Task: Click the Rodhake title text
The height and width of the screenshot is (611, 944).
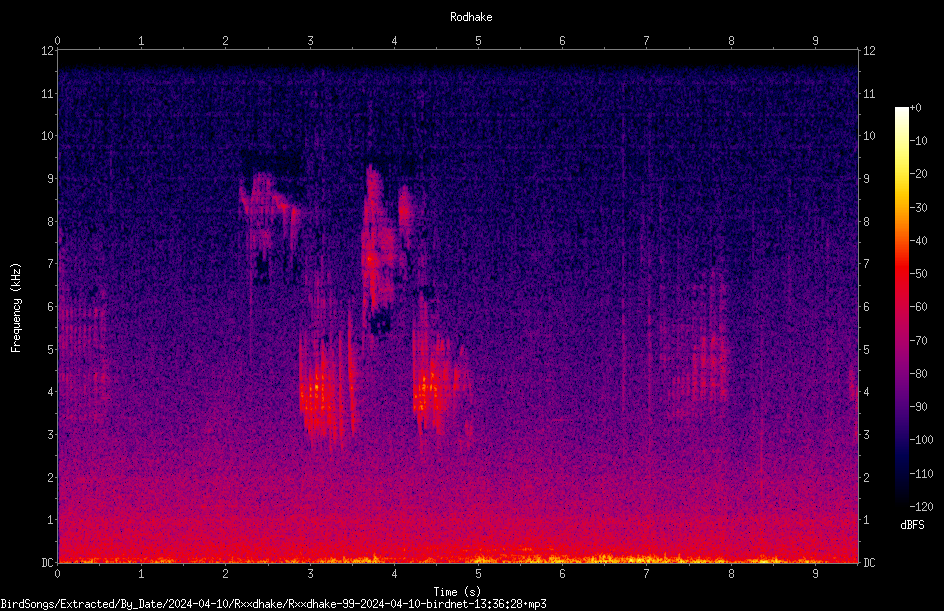Action: [471, 17]
